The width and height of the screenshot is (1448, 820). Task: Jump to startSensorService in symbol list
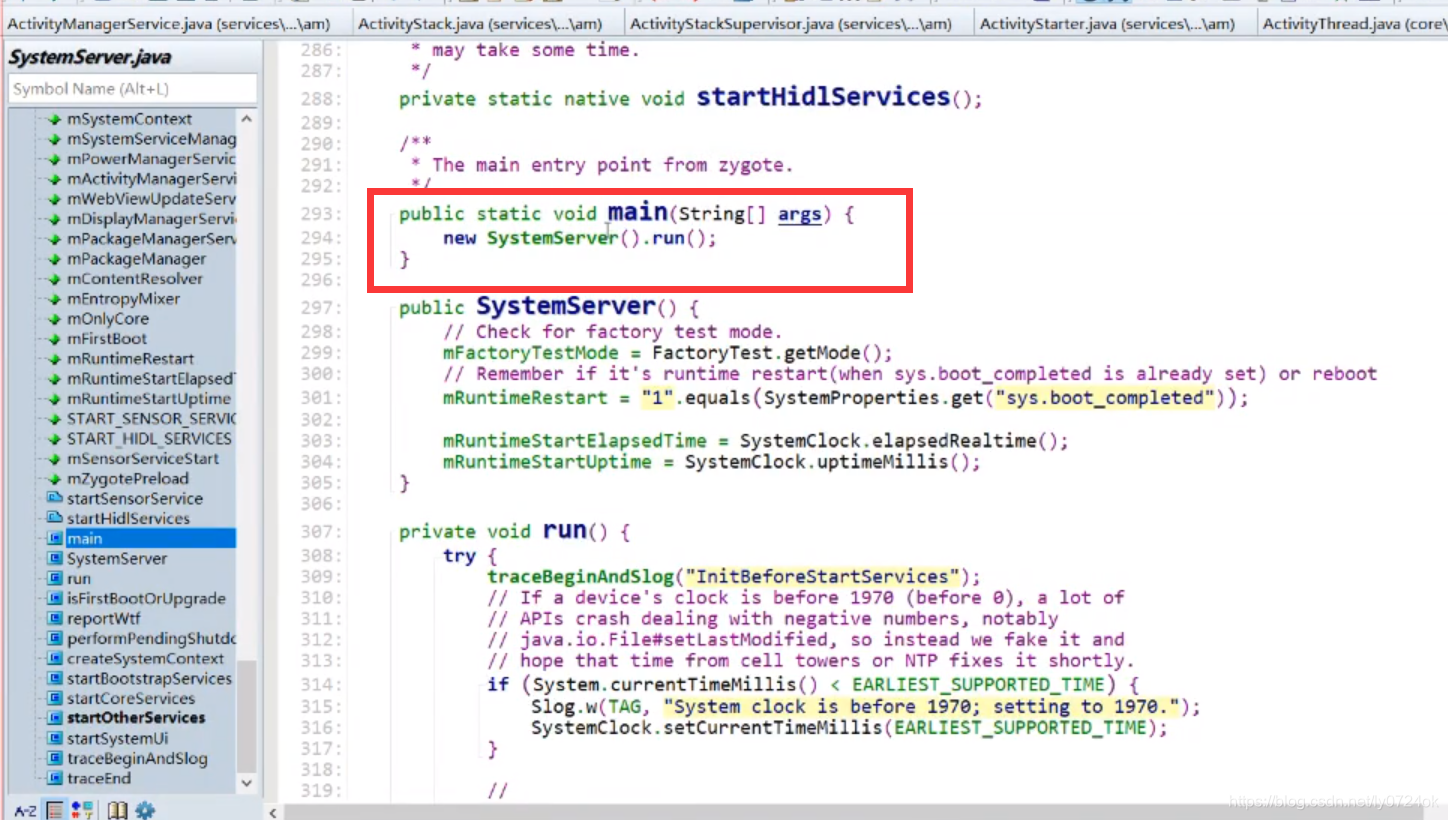pyautogui.click(x=135, y=499)
